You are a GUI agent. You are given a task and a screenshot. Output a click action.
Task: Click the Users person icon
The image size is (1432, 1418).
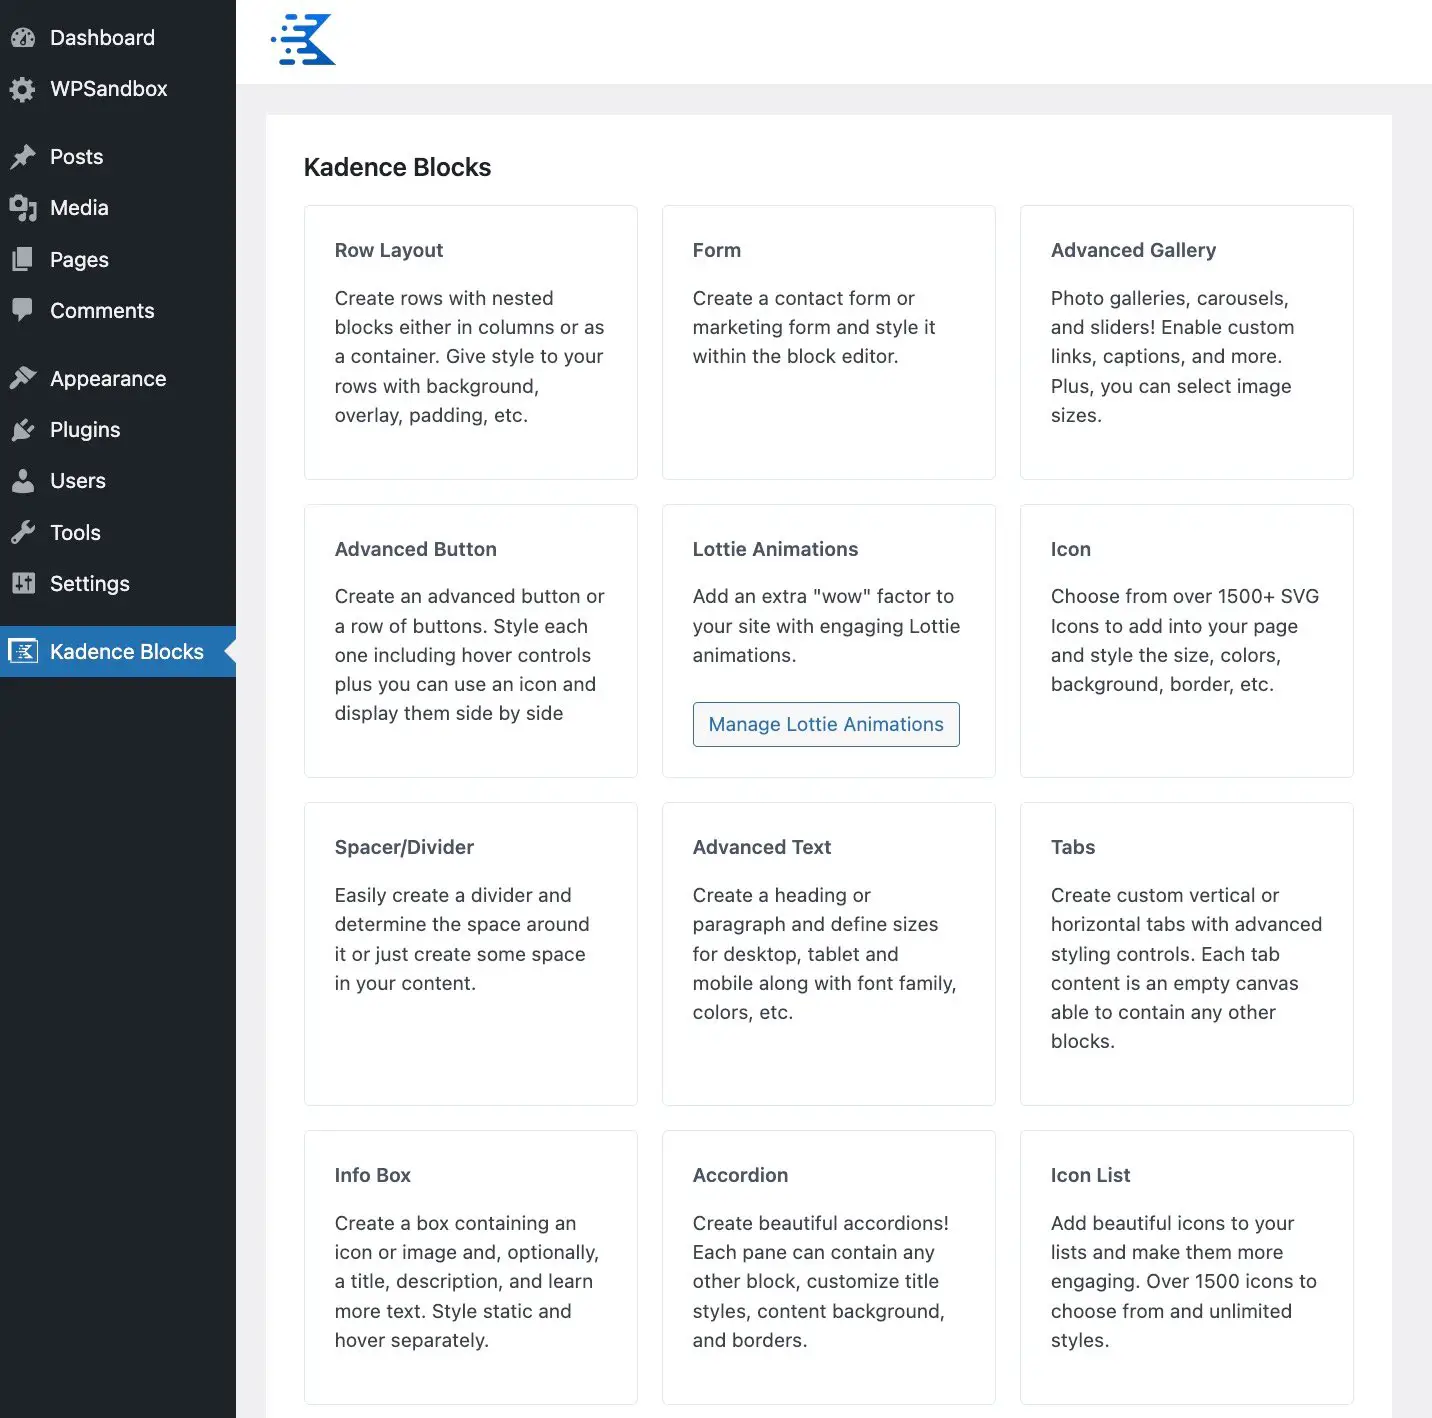click(23, 481)
